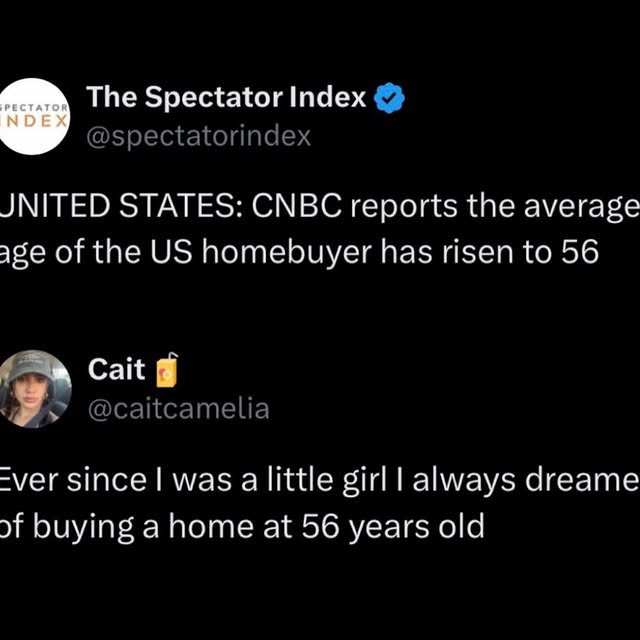Click the blue verified badge

(388, 98)
